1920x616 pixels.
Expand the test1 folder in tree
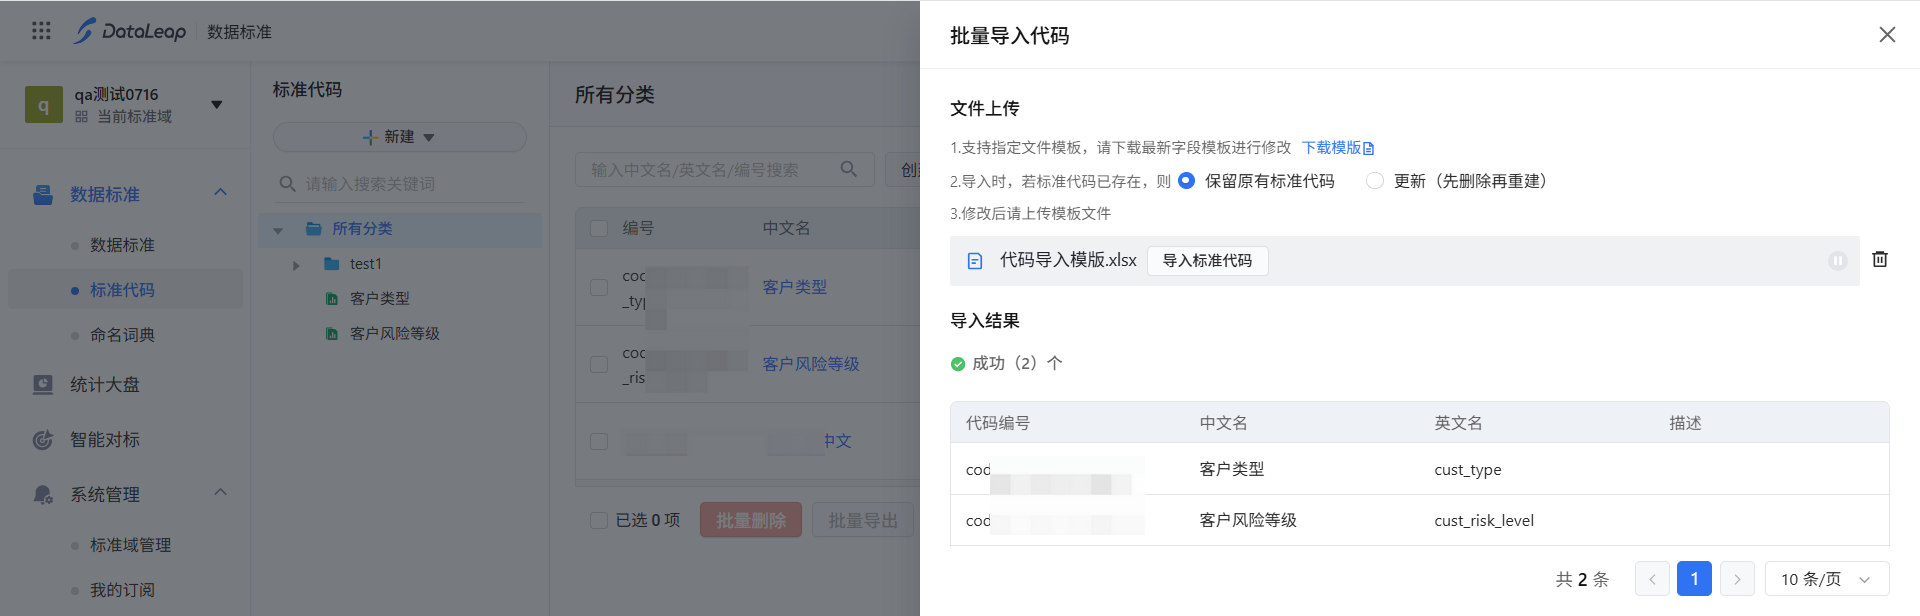pyautogui.click(x=296, y=265)
